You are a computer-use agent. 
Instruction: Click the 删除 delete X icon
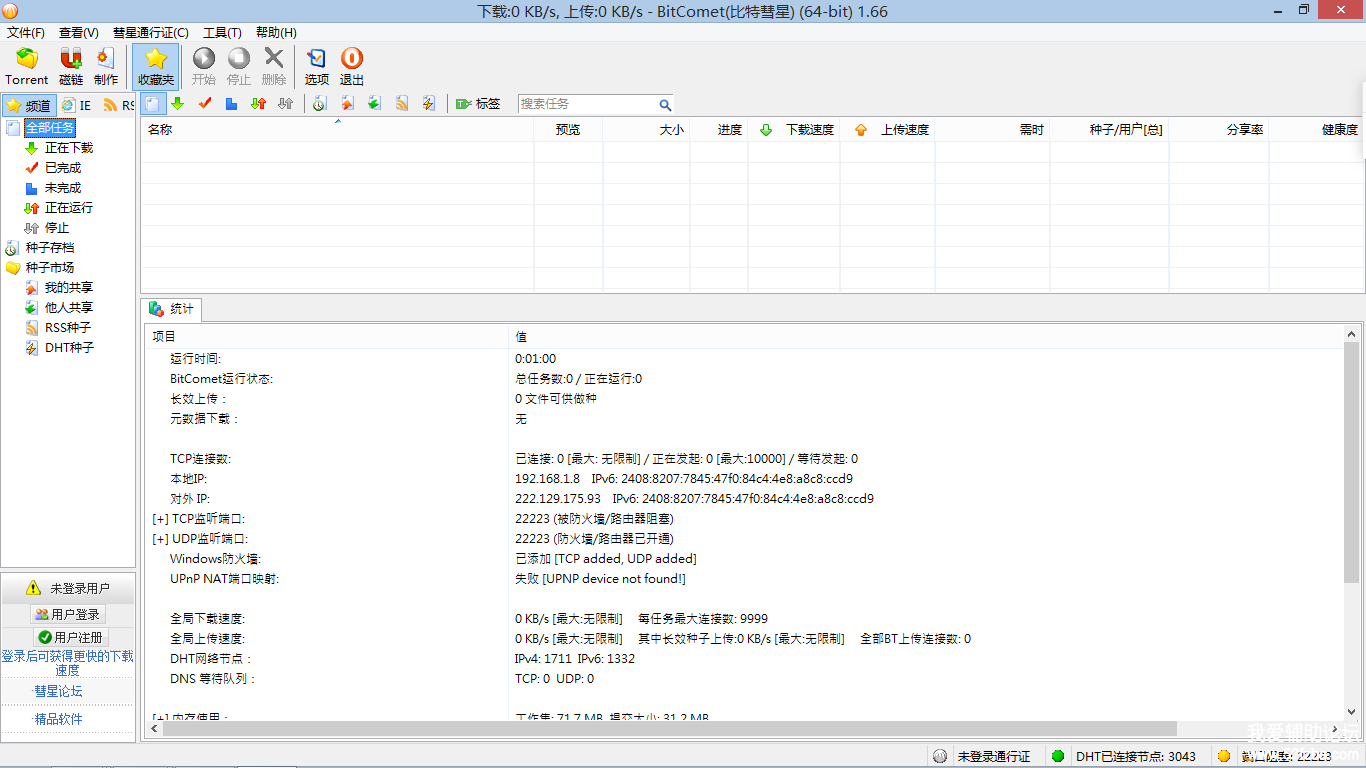coord(274,66)
